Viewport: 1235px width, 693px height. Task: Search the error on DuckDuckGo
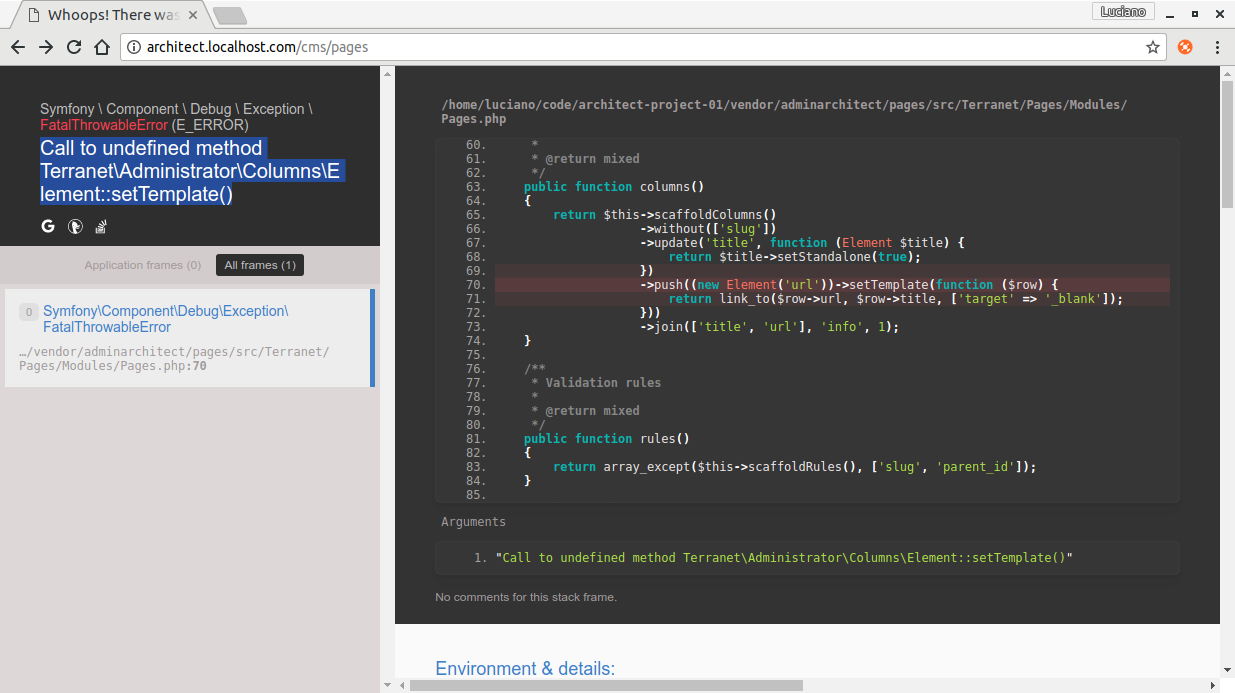pos(75,226)
